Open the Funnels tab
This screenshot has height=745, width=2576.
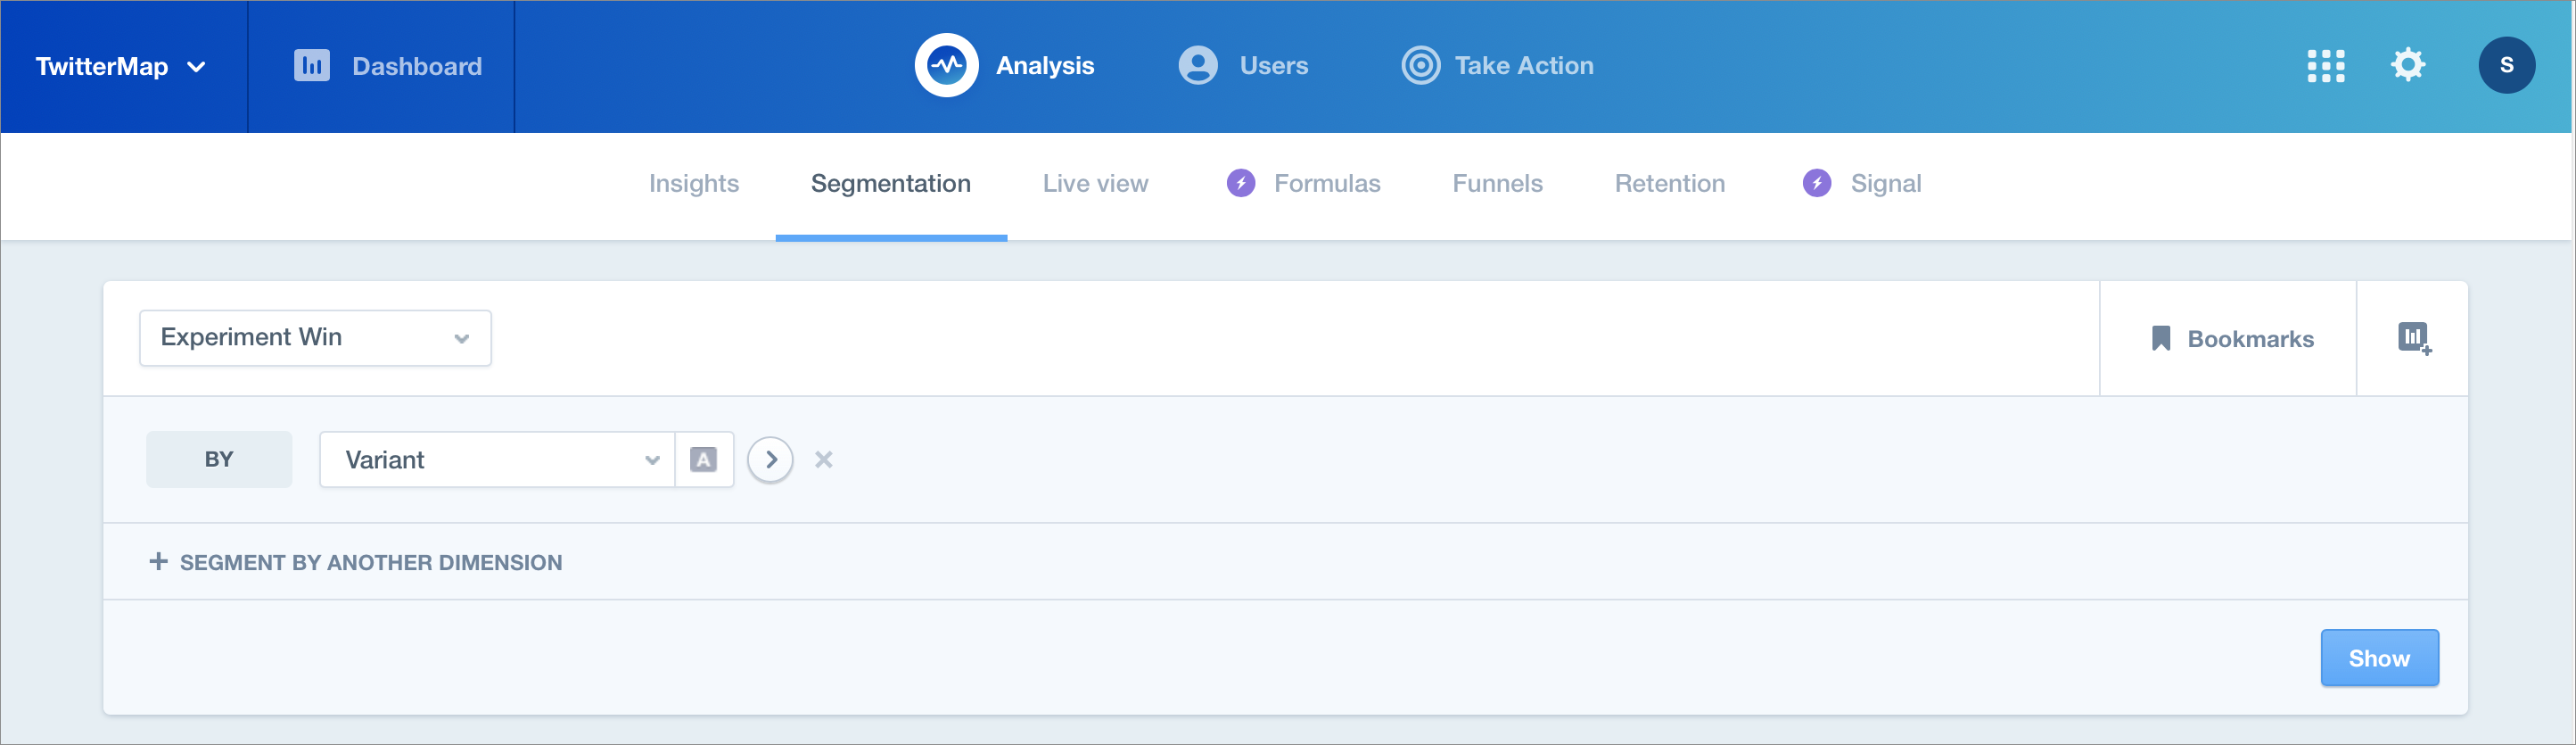click(1497, 183)
